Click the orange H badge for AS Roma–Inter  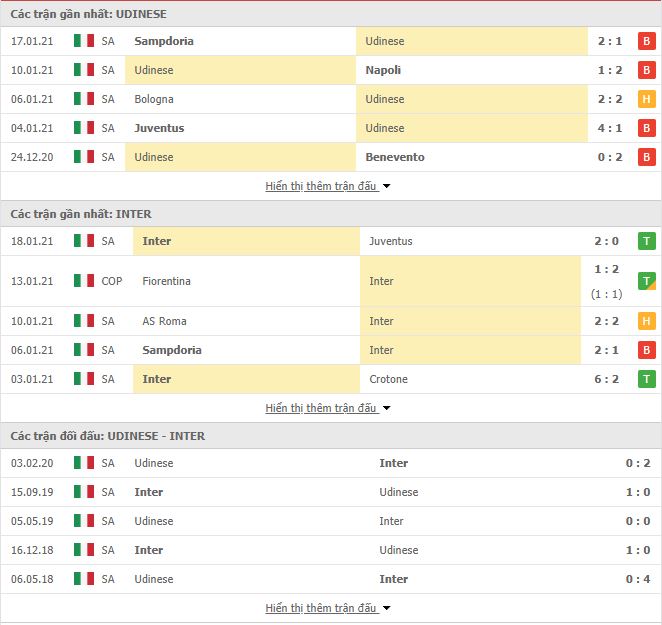[646, 321]
